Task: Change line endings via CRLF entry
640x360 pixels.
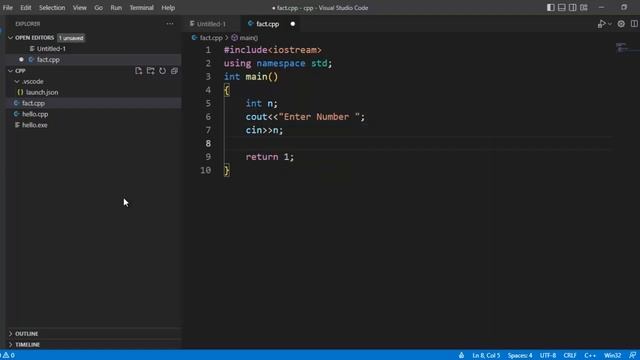Action: (570, 355)
